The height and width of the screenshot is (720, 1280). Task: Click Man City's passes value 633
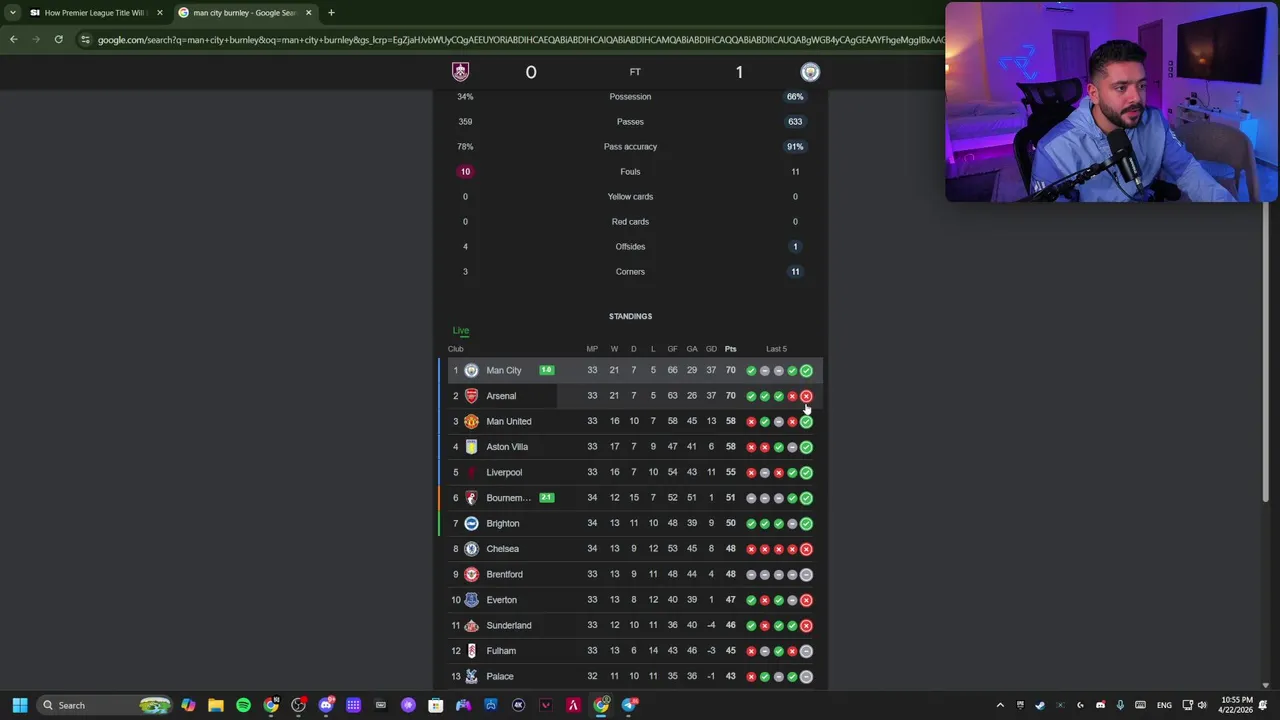click(x=795, y=121)
